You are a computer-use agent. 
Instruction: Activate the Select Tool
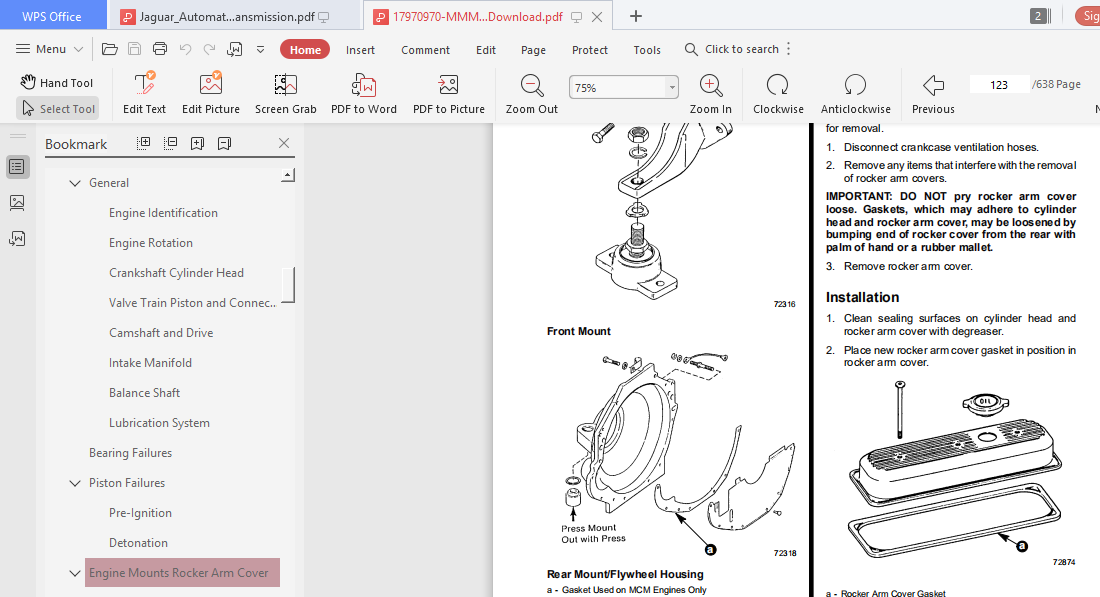click(x=58, y=109)
